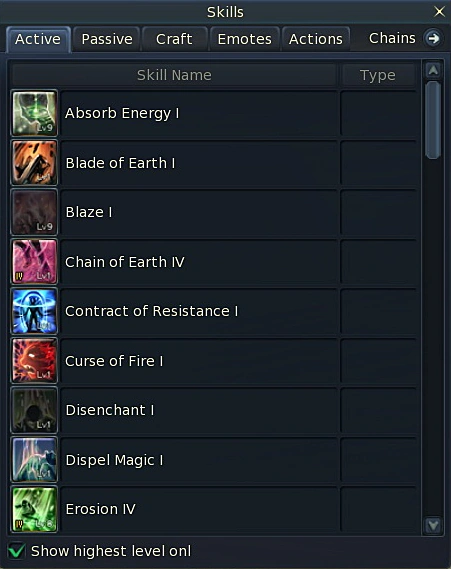Select the Absorb Energy I skill icon
The width and height of the screenshot is (451, 569).
pos(34,113)
